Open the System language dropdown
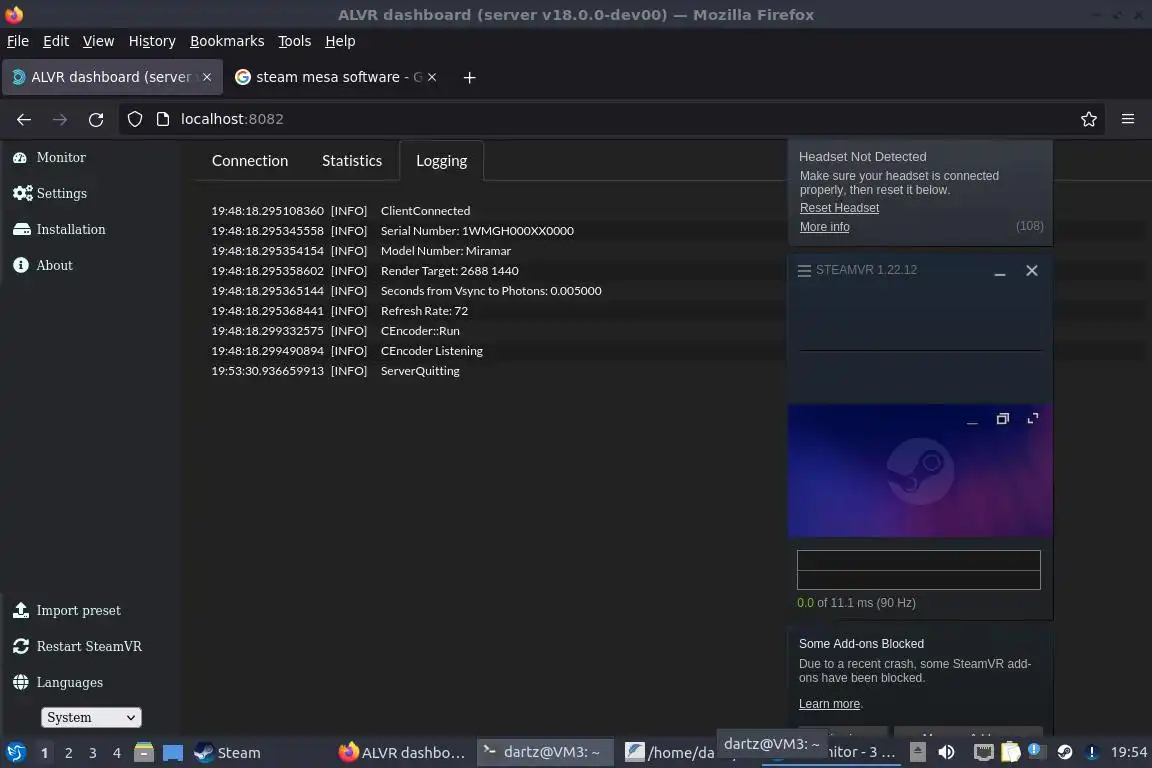Screen dimensions: 1152x768 click(90, 717)
